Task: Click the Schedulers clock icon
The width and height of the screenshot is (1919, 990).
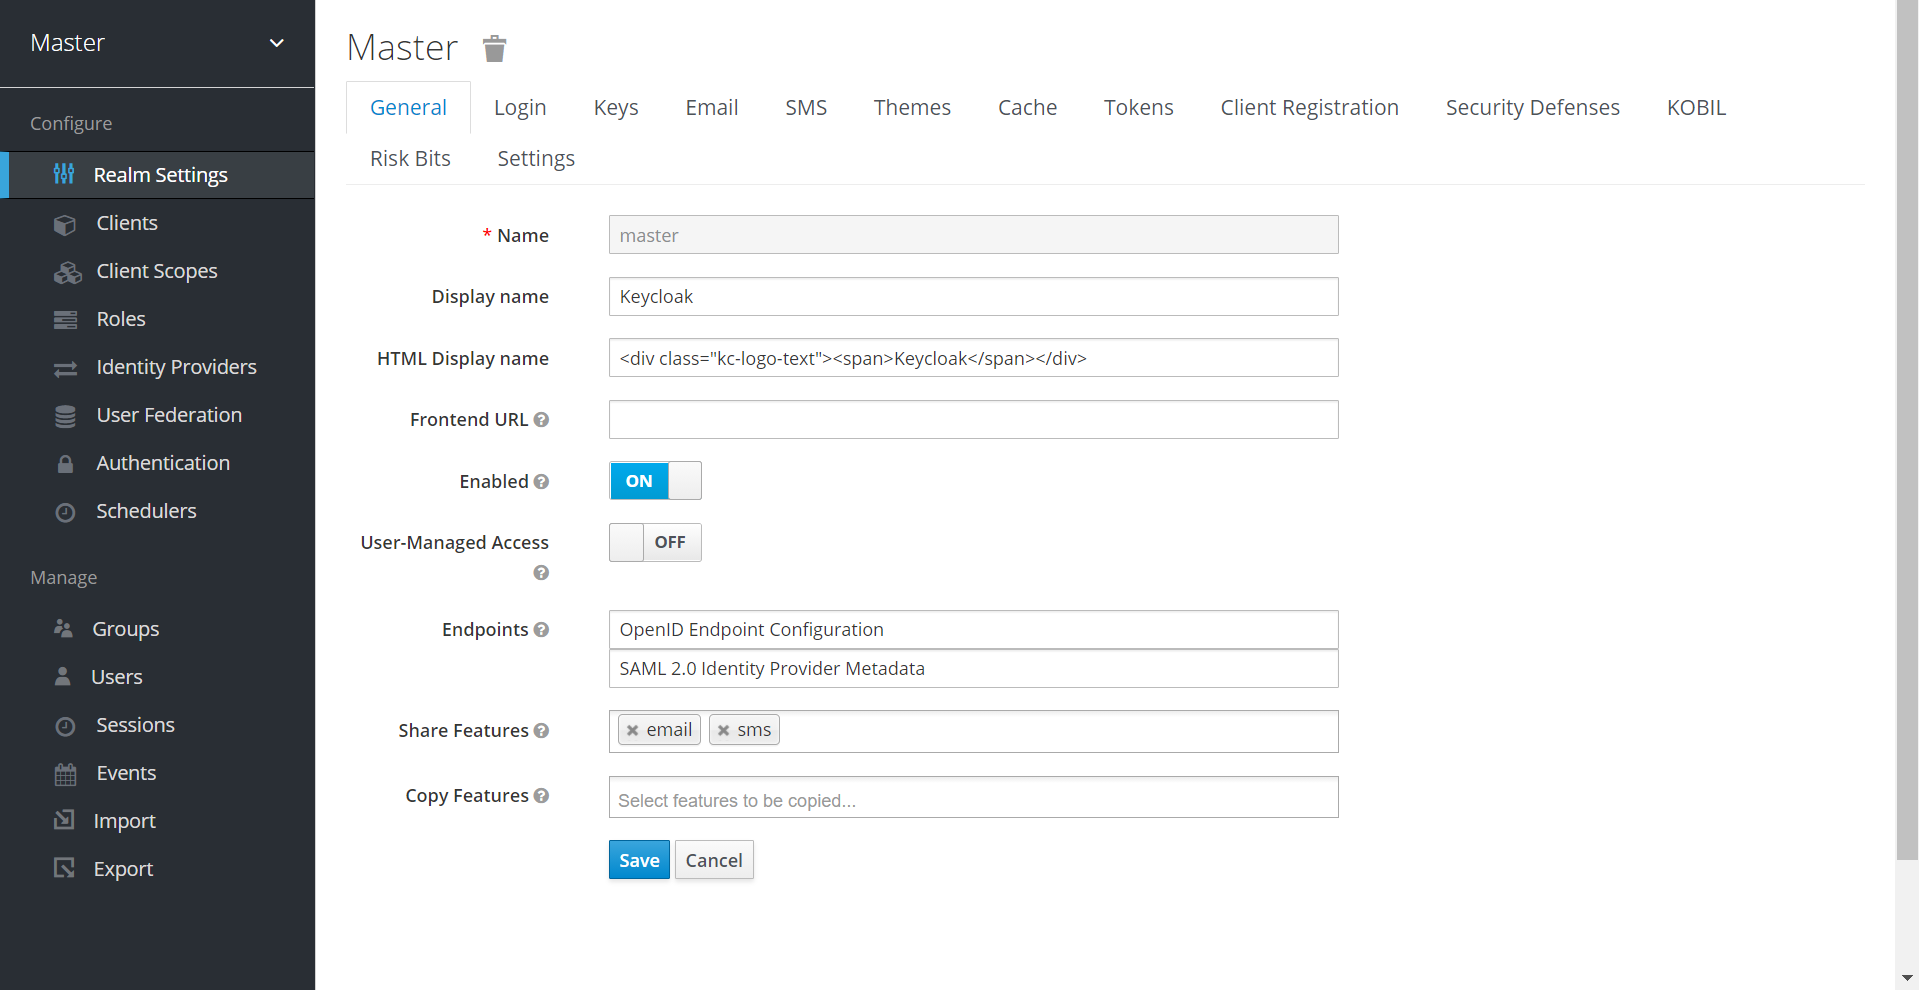Action: (65, 512)
